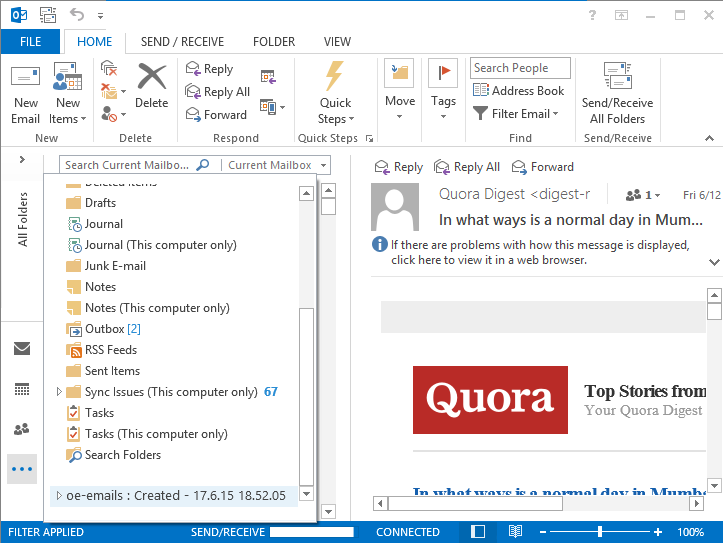The height and width of the screenshot is (543, 723).
Task: Open the Quick Steps dialog launcher
Action: (369, 138)
